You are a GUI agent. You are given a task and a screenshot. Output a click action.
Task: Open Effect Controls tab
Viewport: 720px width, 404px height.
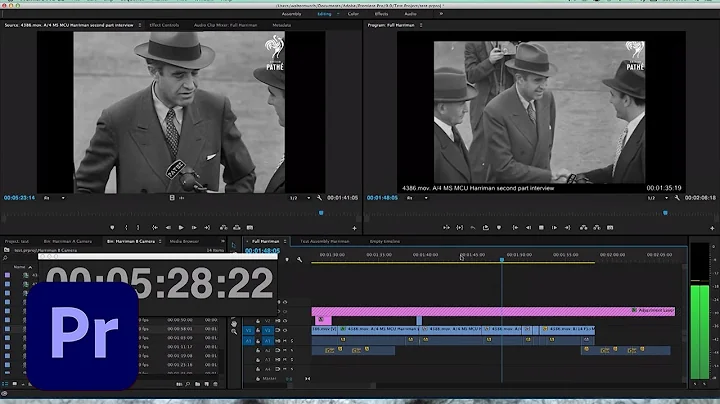[x=164, y=25]
